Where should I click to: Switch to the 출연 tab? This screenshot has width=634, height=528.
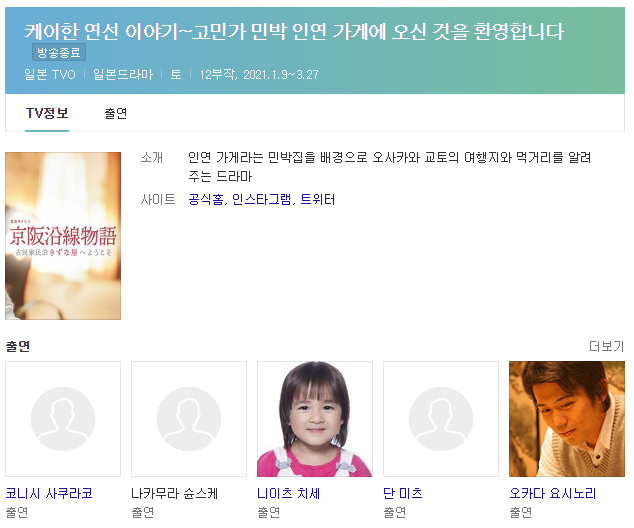[116, 113]
